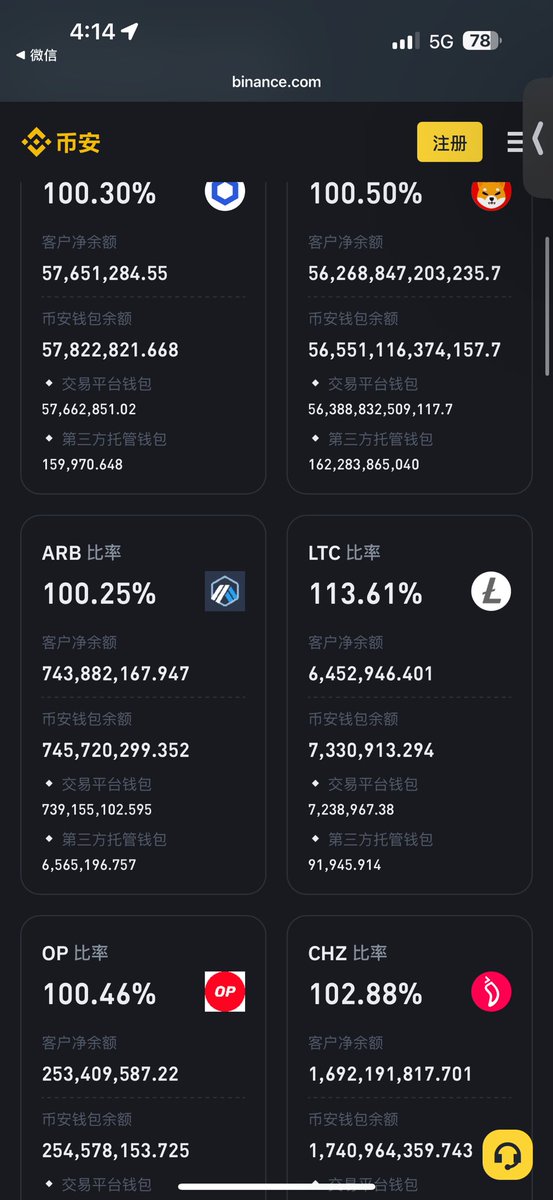The height and width of the screenshot is (1200, 553).
Task: Tap the binance.com address bar
Action: [276, 82]
